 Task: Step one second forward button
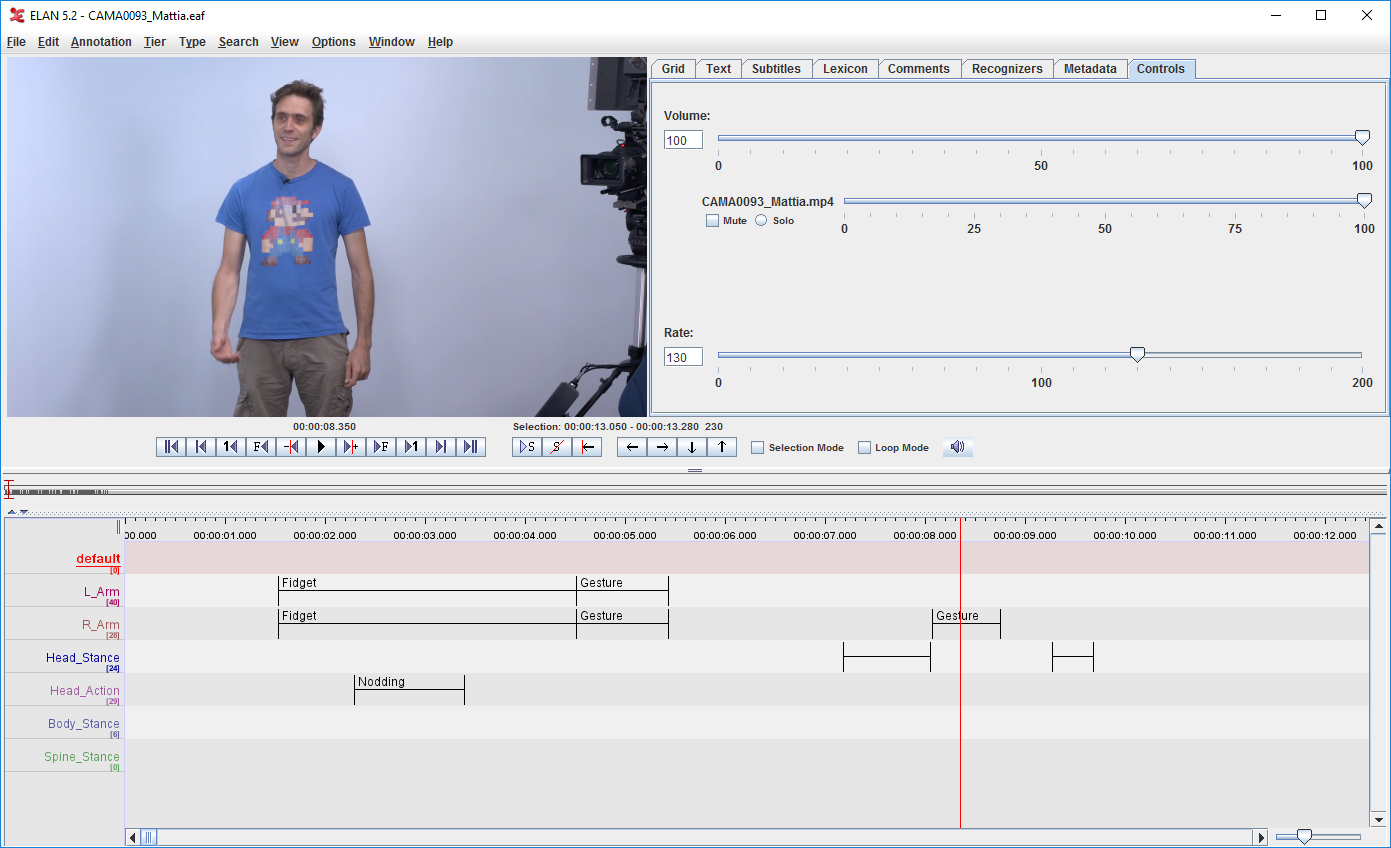tap(411, 447)
